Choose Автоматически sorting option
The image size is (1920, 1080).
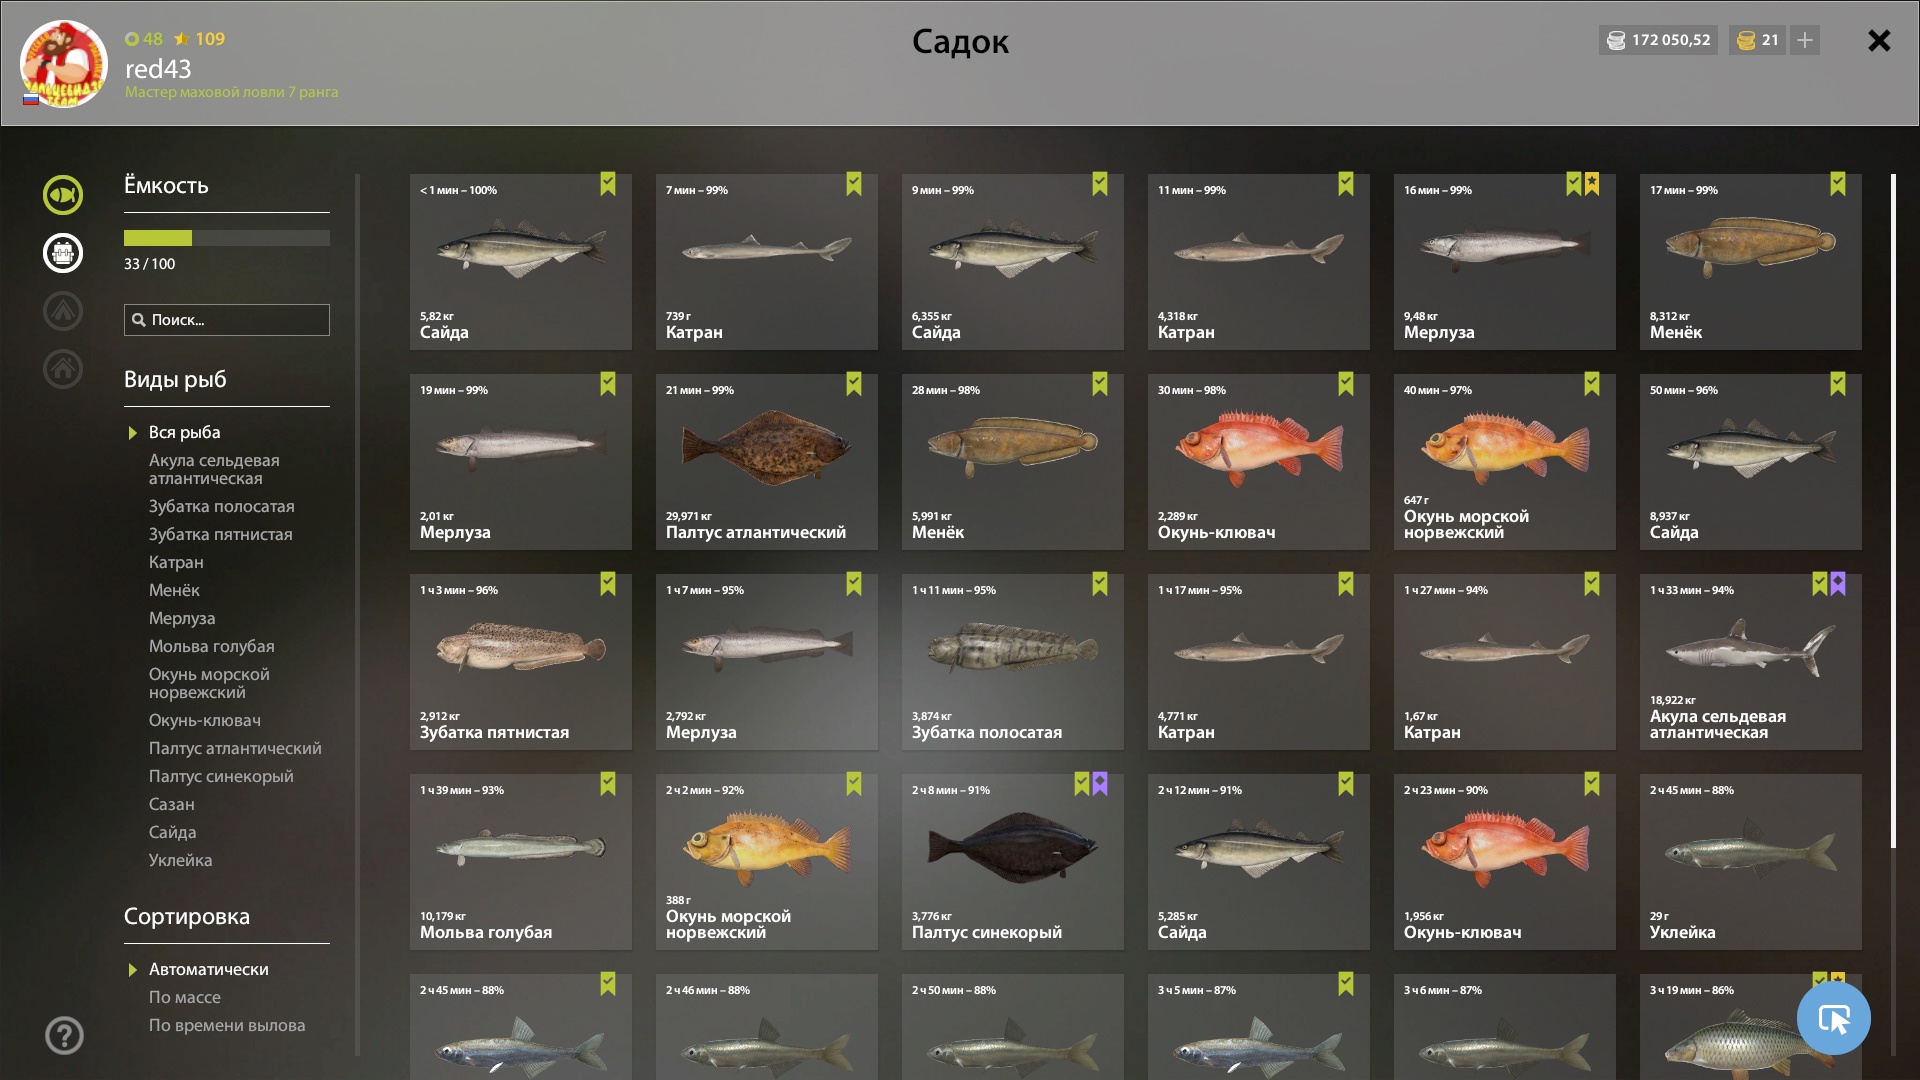209,969
